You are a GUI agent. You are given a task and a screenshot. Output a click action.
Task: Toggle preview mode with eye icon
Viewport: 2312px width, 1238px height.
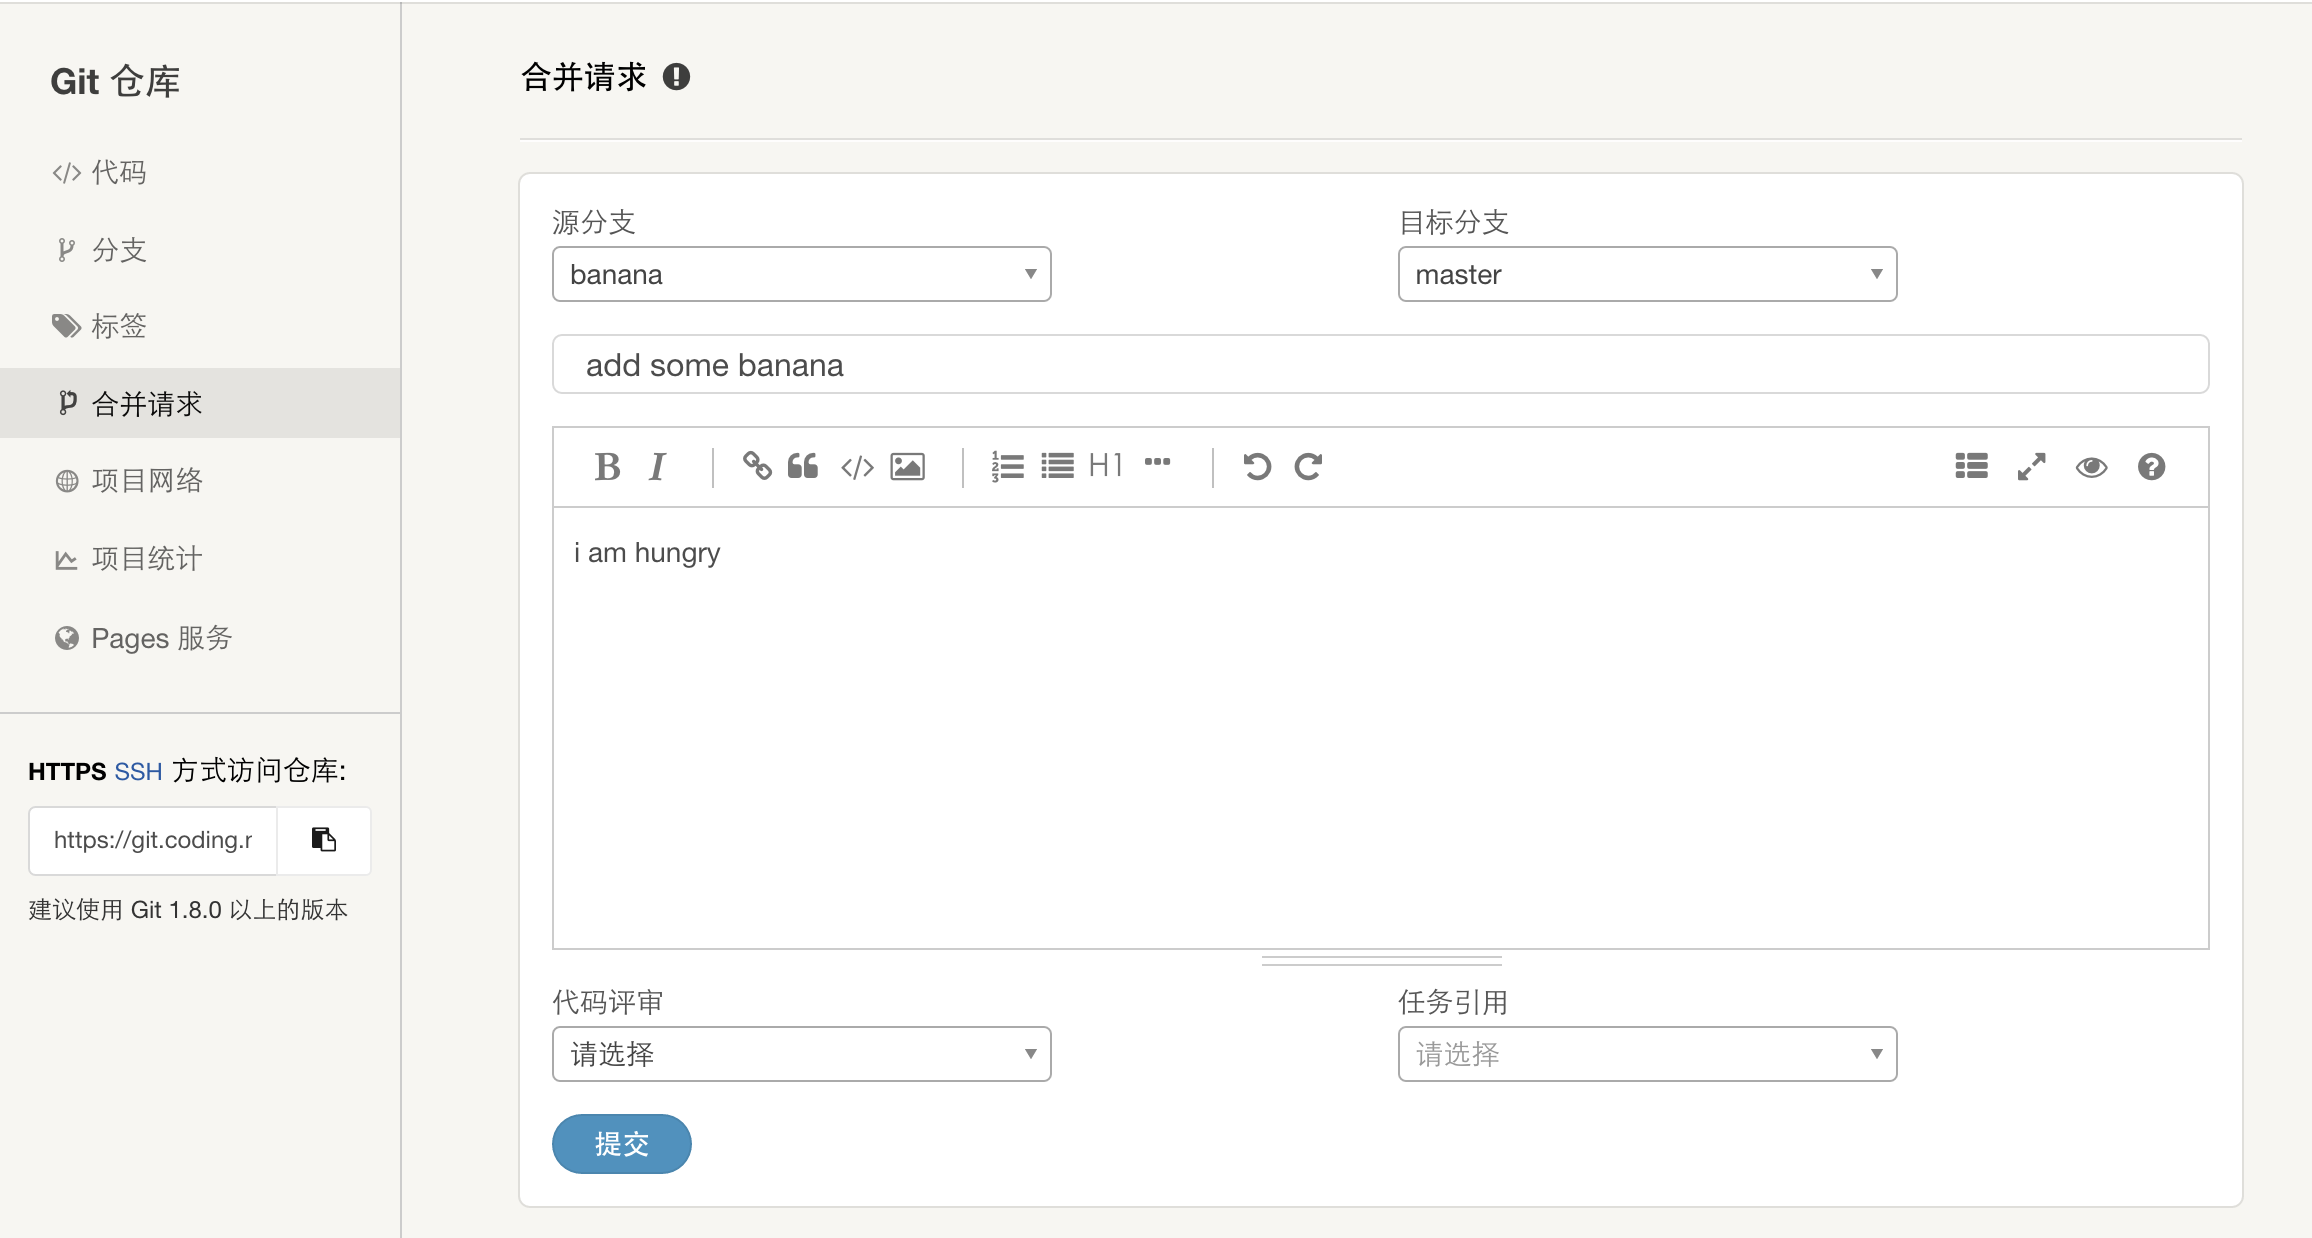(x=2091, y=467)
